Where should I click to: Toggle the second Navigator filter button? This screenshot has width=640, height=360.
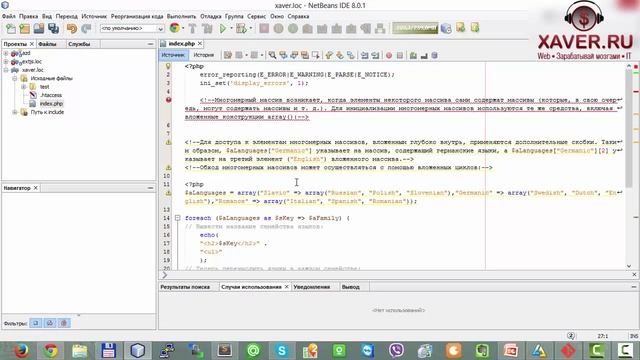pyautogui.click(x=50, y=323)
